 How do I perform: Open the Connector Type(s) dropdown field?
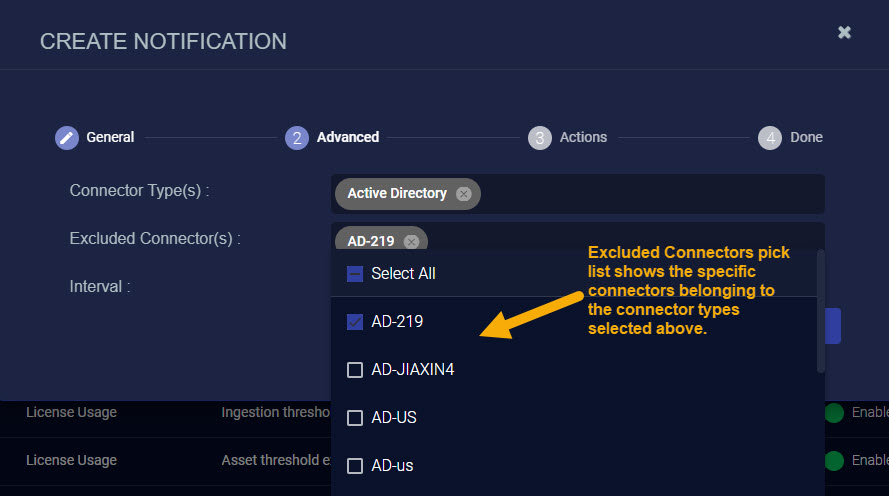[x=650, y=194]
